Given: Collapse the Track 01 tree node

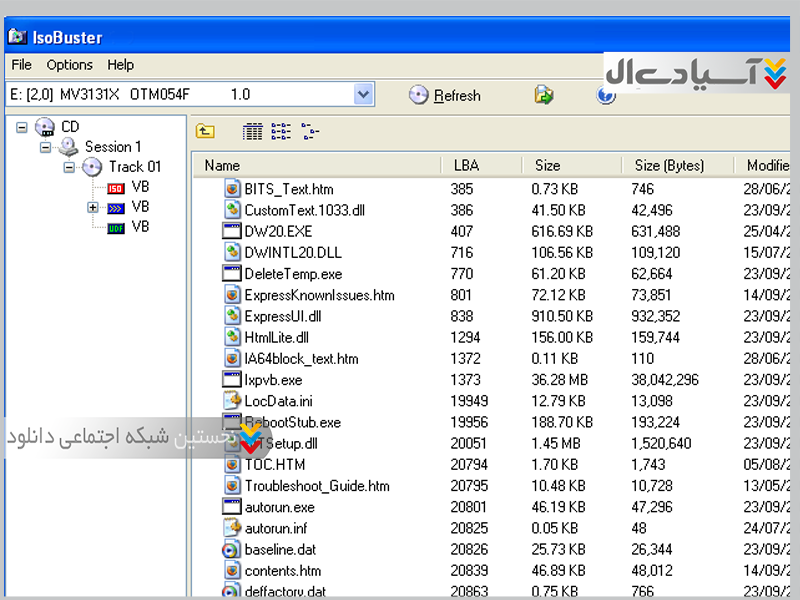Looking at the screenshot, I should click(x=69, y=167).
